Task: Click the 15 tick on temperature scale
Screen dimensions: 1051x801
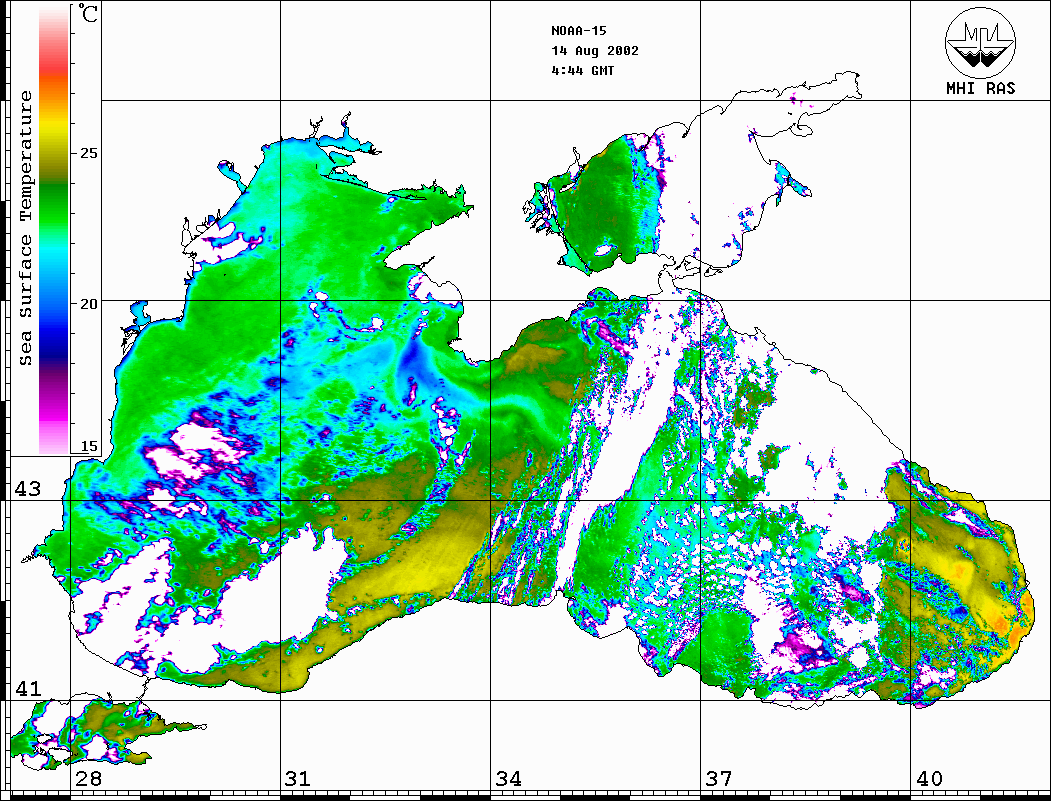Action: [x=88, y=446]
